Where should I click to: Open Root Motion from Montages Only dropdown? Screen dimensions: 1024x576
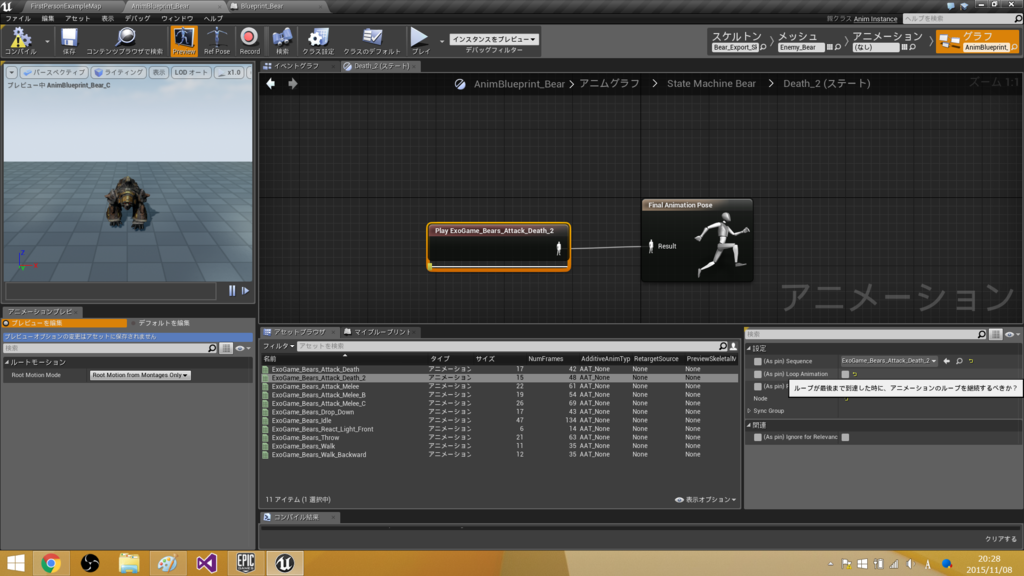pyautogui.click(x=140, y=376)
